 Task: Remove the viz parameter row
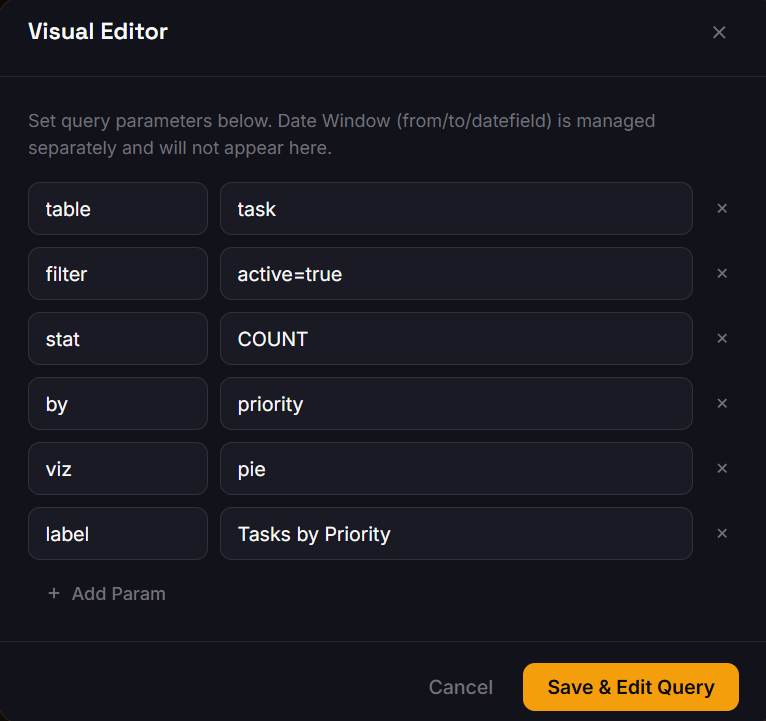[722, 468]
